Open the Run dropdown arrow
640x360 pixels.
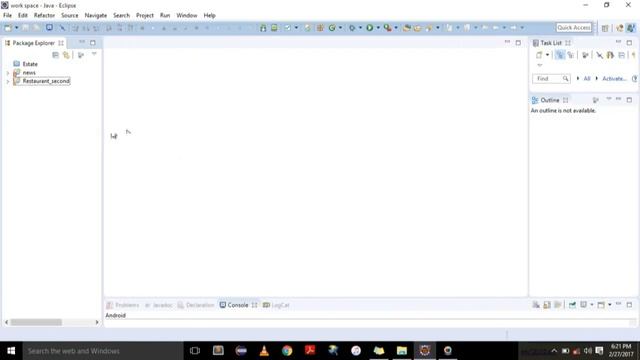point(378,28)
